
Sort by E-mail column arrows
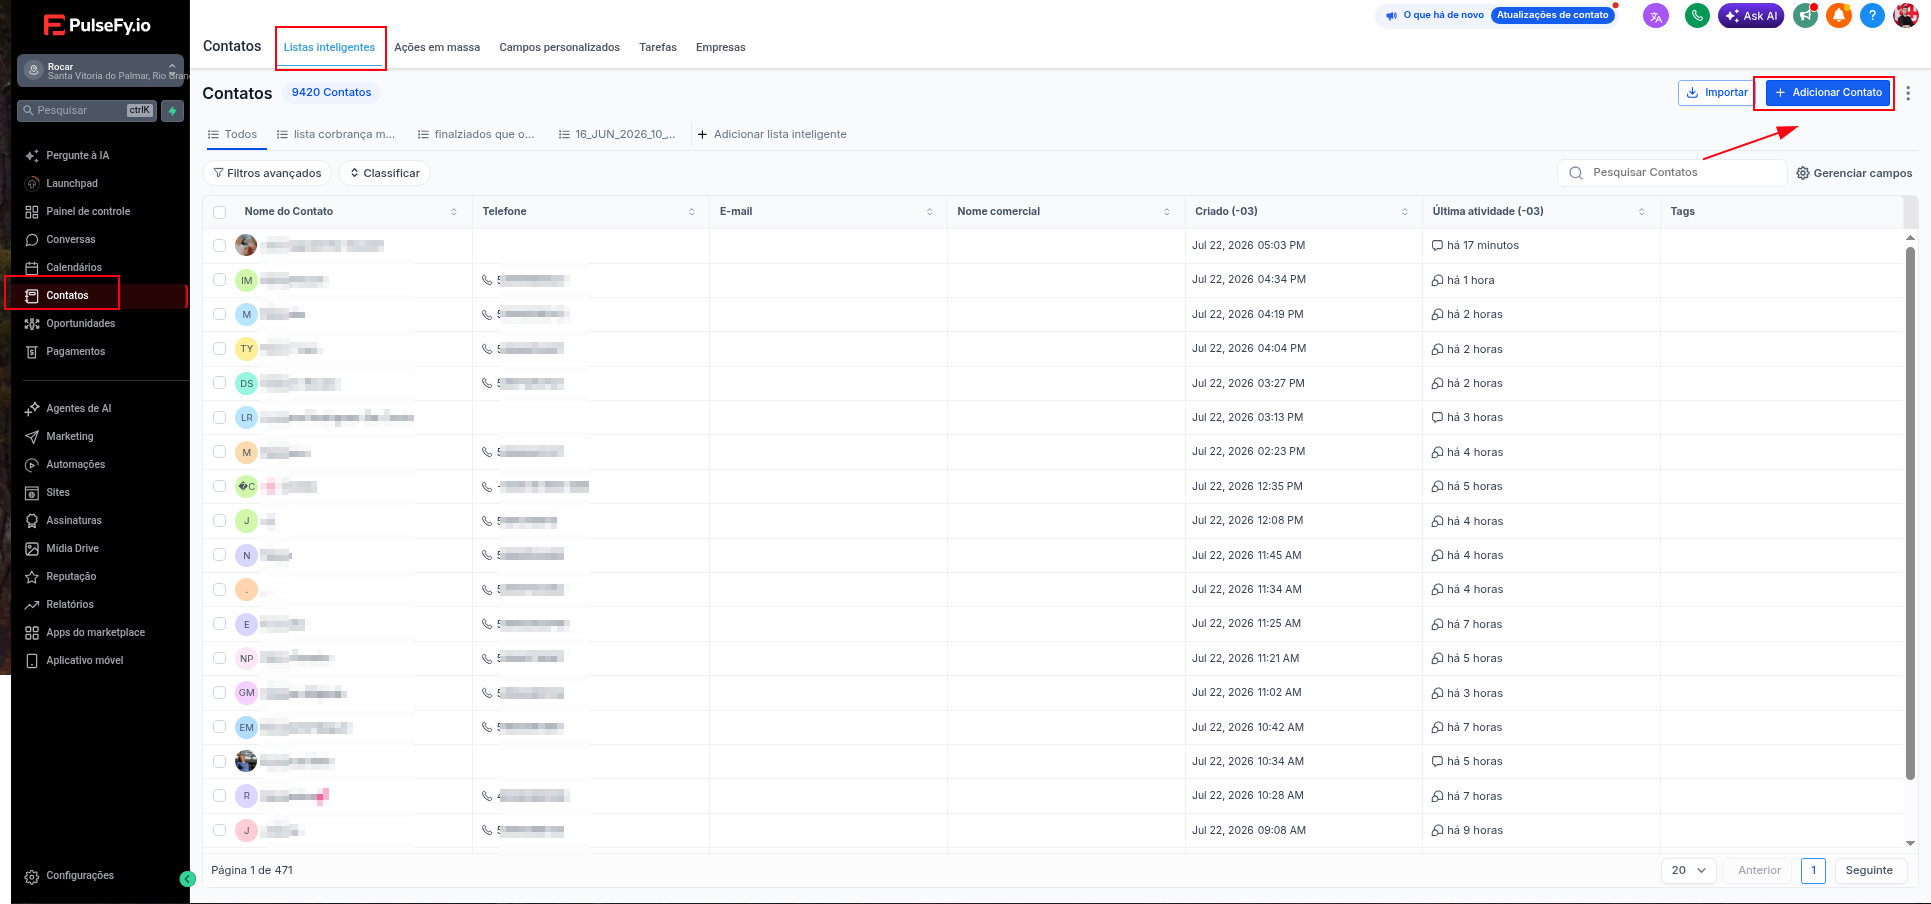click(930, 212)
